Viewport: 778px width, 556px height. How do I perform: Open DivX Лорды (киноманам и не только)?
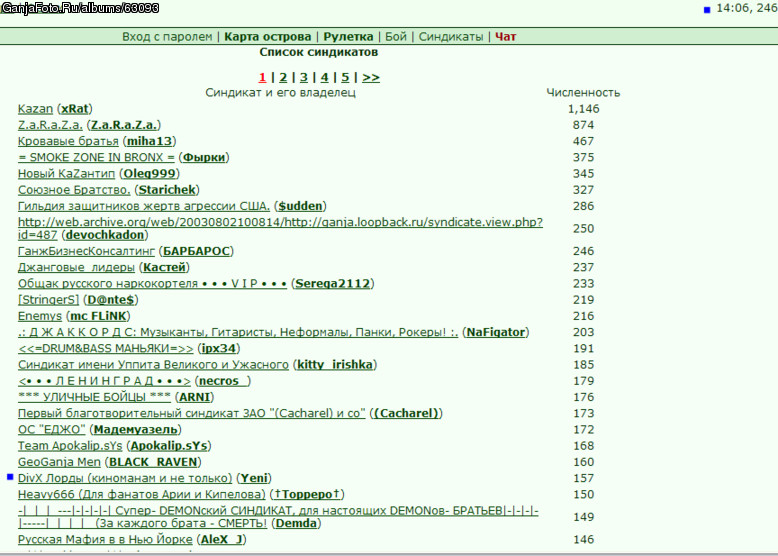coord(125,479)
